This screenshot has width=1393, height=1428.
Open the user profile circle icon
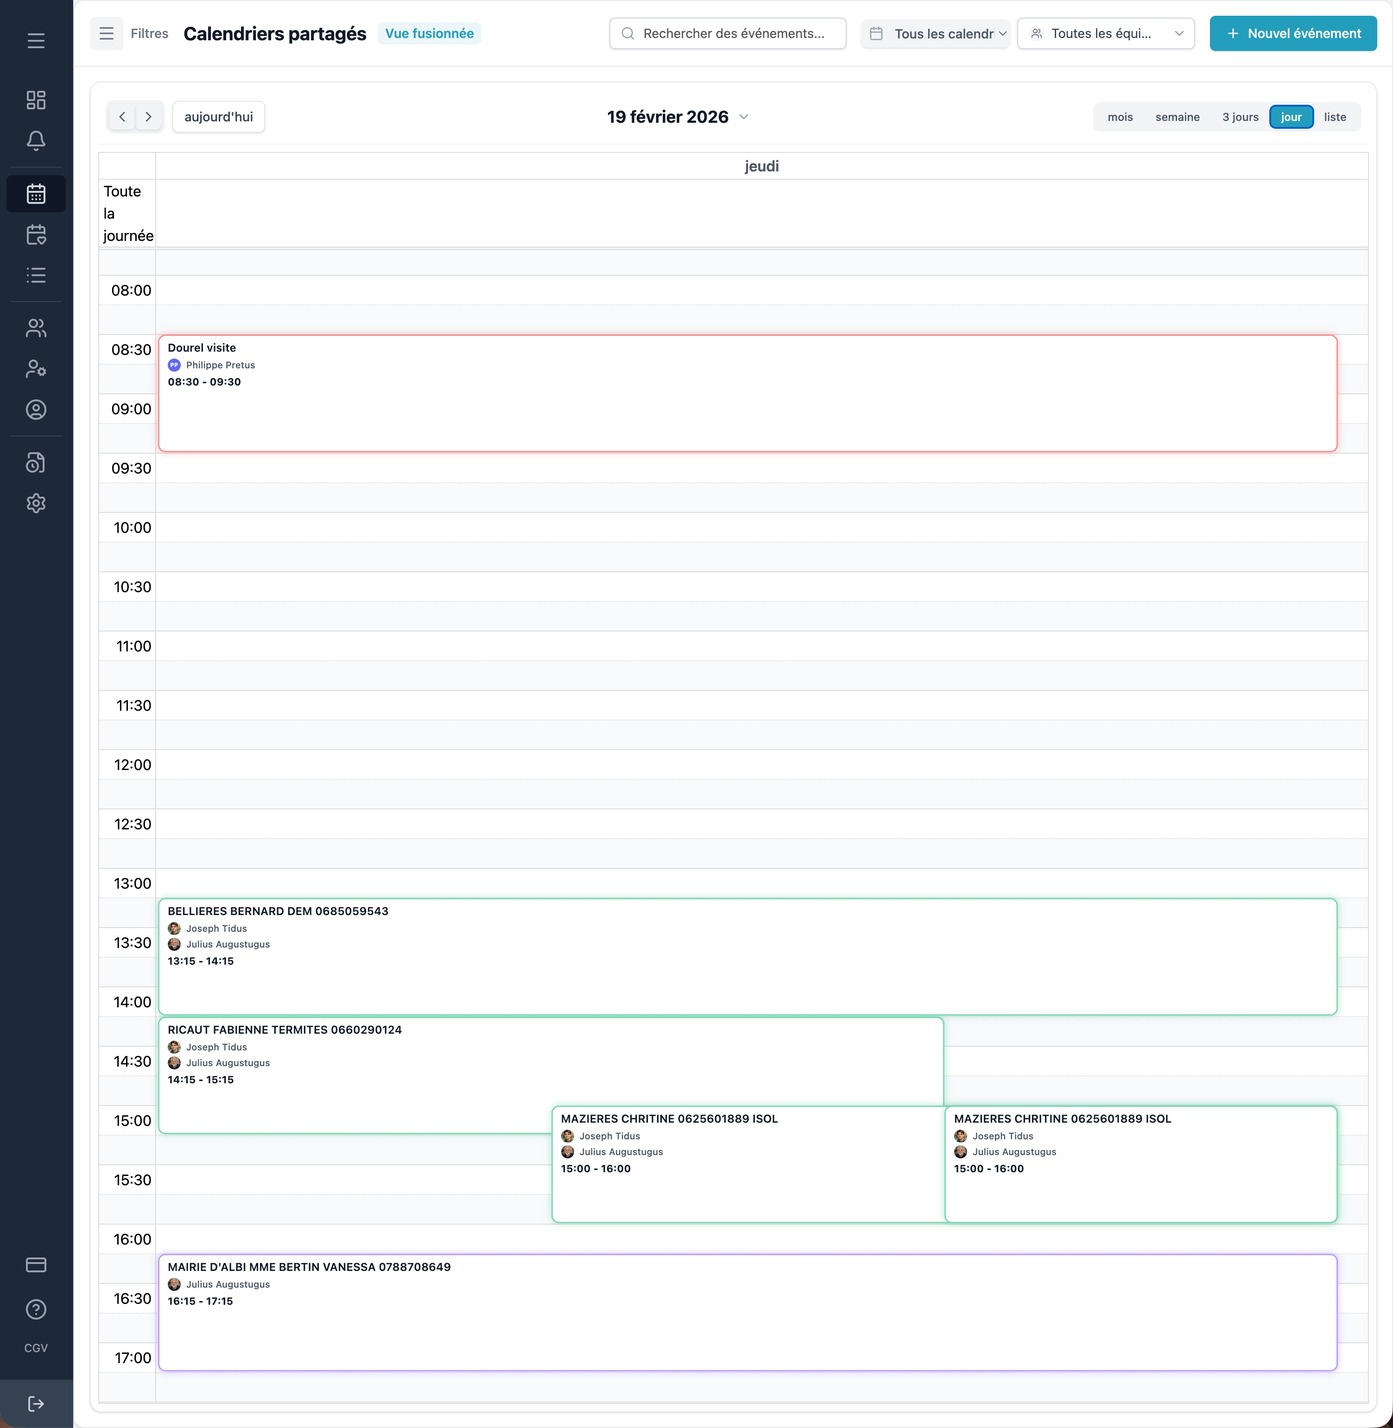tap(36, 410)
